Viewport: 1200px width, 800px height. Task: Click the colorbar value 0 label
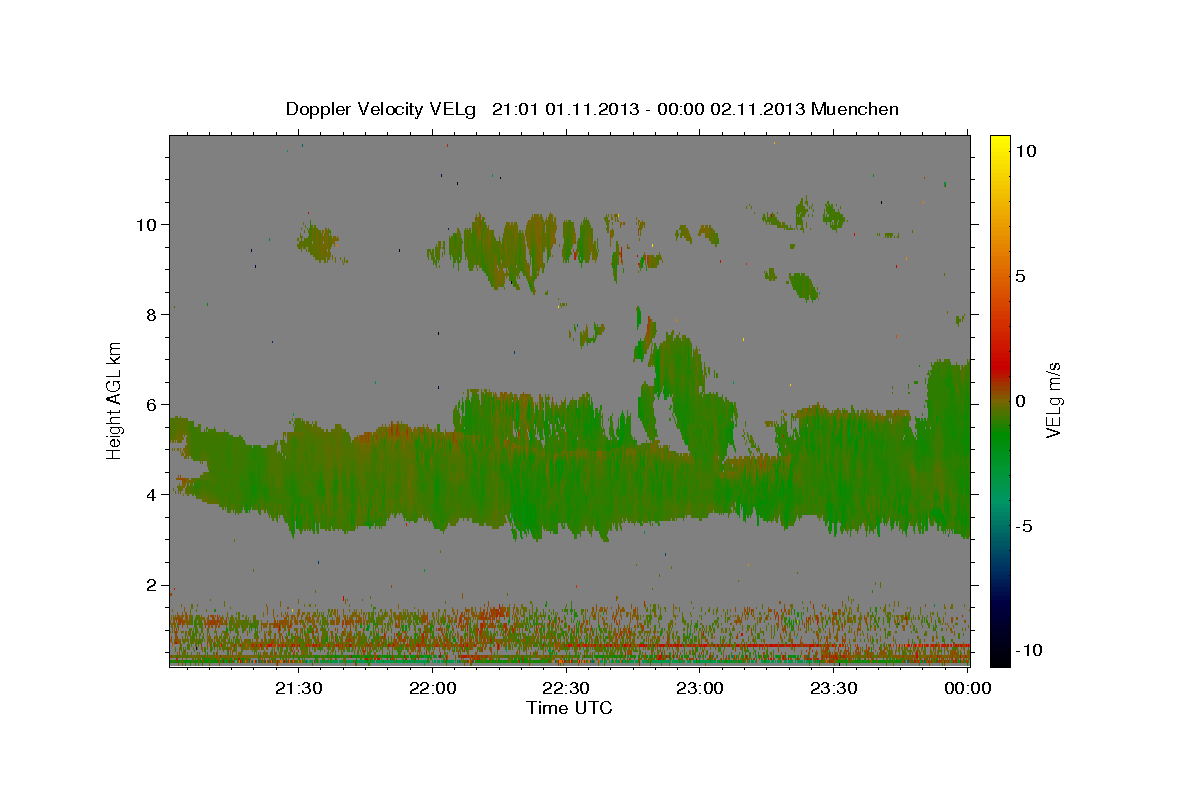1021,401
